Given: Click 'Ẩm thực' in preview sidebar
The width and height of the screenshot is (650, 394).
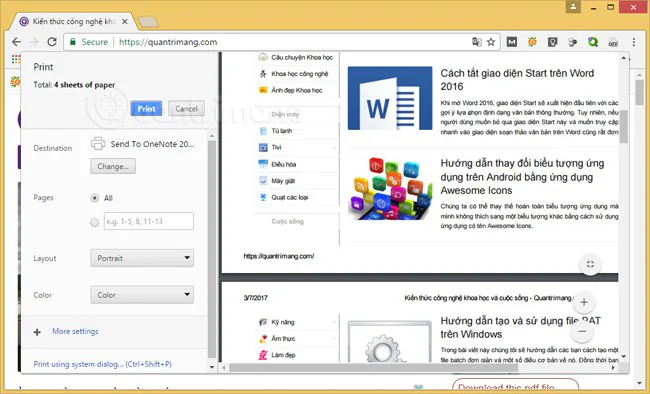Looking at the screenshot, I should coord(283,338).
